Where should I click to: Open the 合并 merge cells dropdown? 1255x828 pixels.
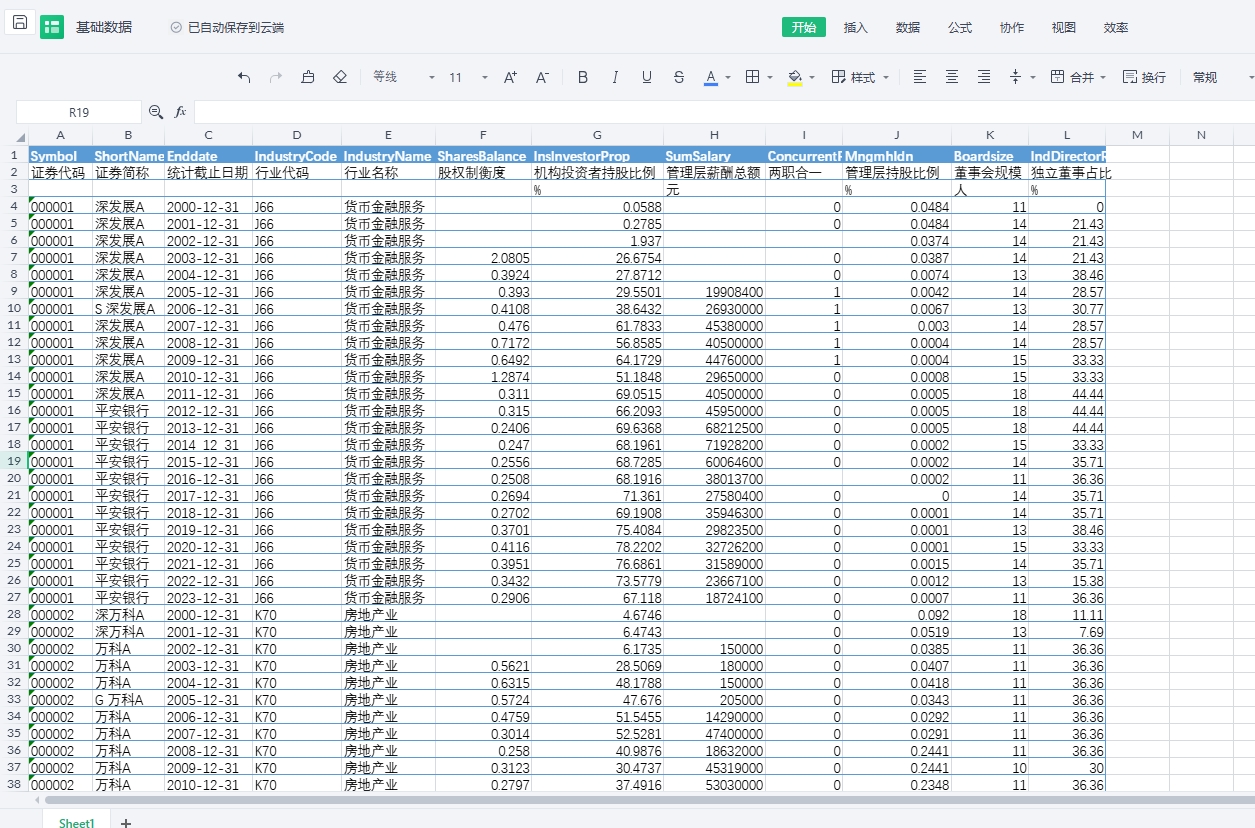pyautogui.click(x=1078, y=77)
